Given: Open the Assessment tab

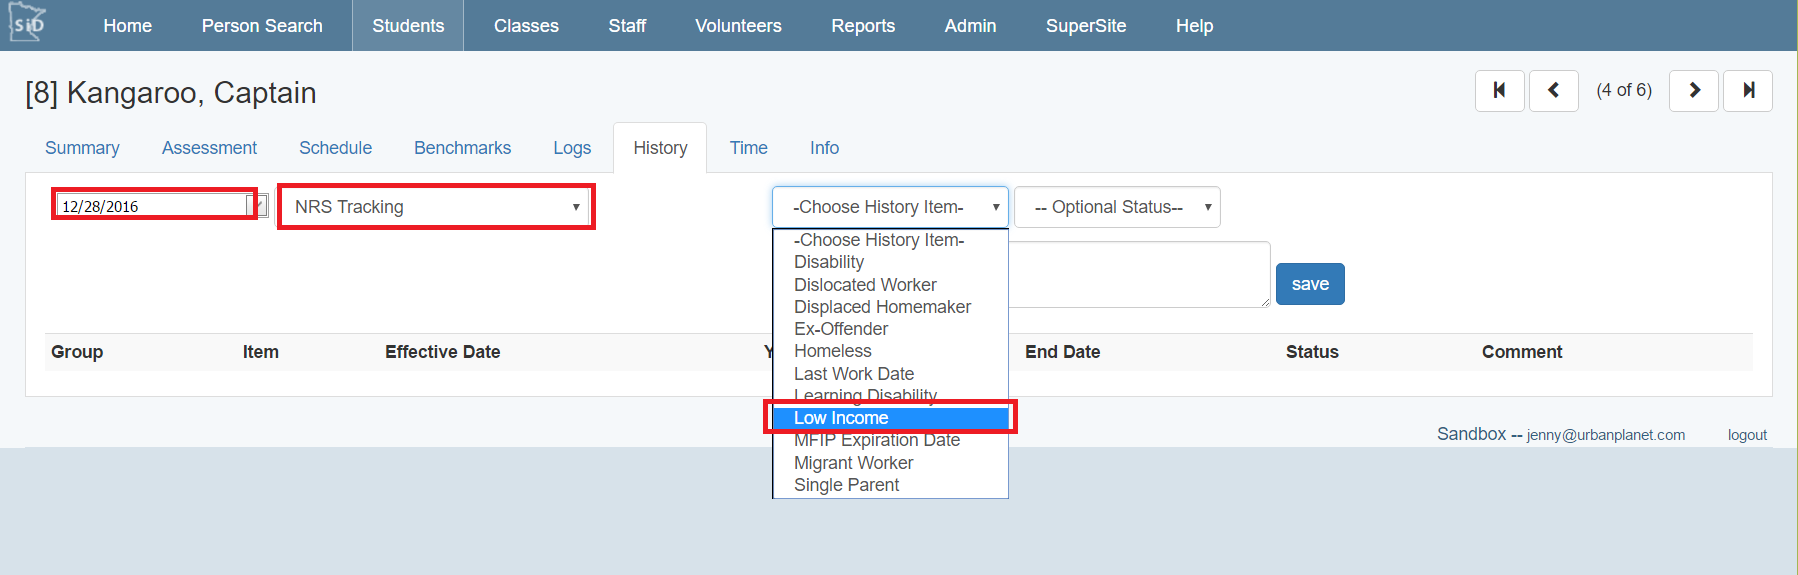Looking at the screenshot, I should pos(209,148).
